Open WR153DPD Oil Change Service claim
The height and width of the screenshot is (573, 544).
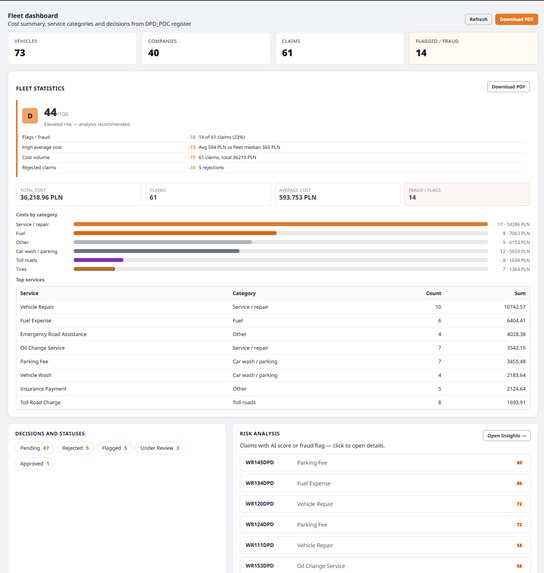click(x=385, y=566)
